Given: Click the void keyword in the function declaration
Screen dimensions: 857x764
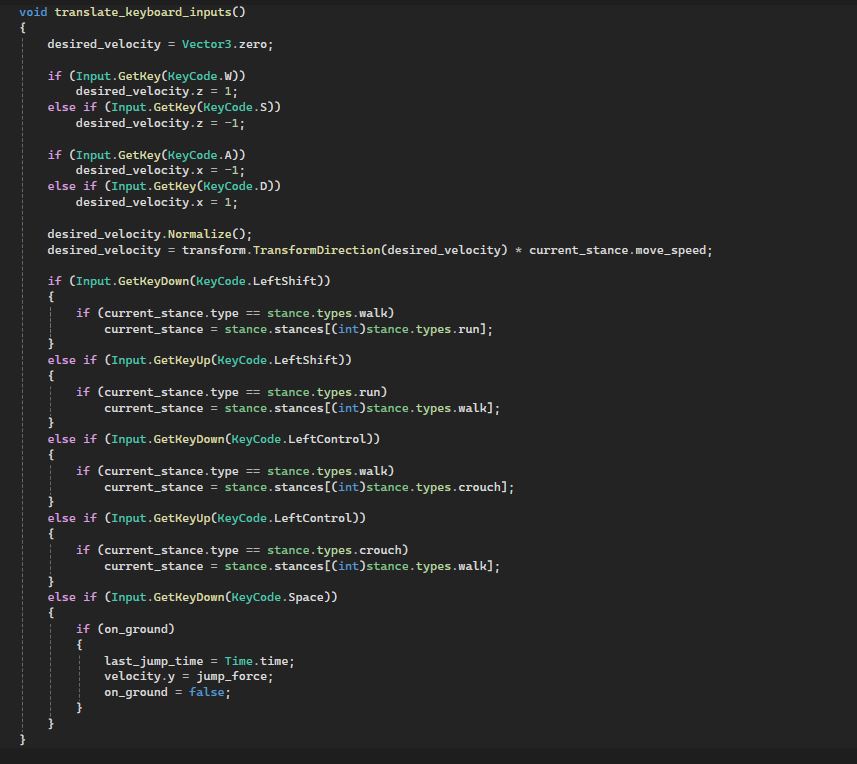Looking at the screenshot, I should click(33, 12).
